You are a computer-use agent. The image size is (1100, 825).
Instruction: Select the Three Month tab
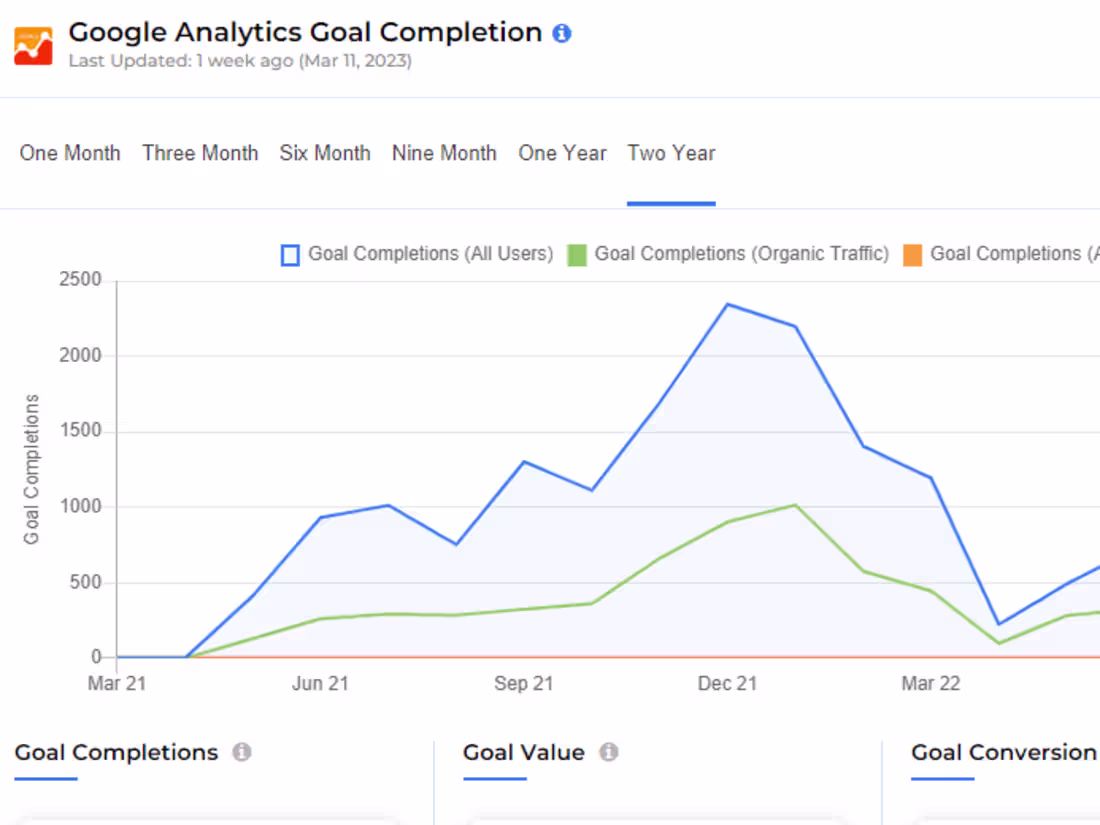200,153
